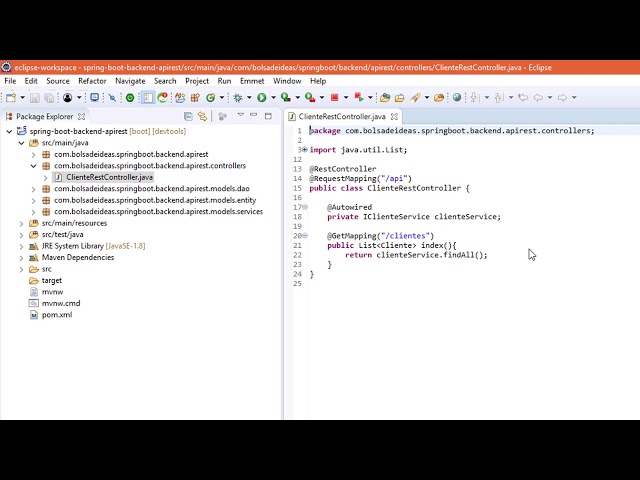The width and height of the screenshot is (640, 480).
Task: Click the Last Edit Location icon
Action: point(523,98)
